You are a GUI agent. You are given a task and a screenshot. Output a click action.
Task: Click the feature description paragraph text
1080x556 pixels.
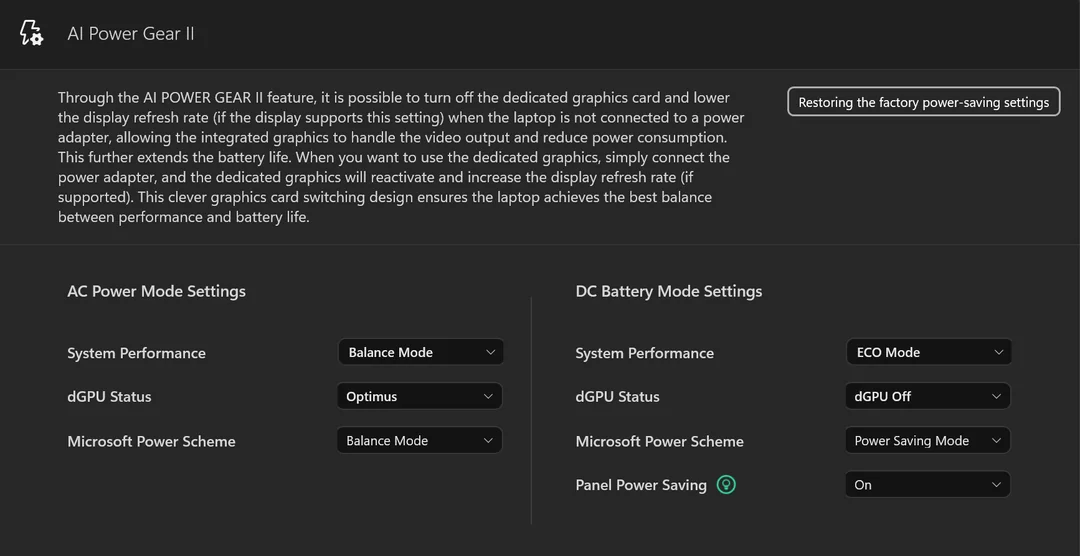coord(394,157)
